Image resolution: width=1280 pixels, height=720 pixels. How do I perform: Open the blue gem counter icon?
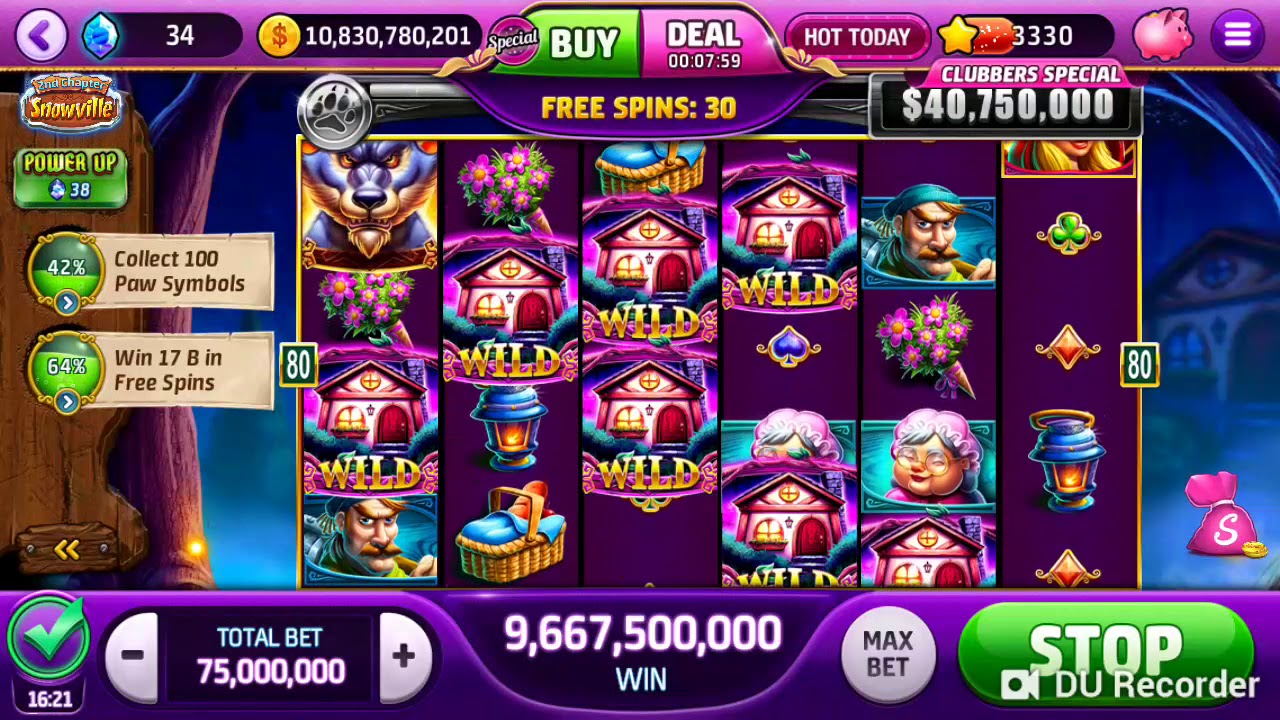point(101,36)
